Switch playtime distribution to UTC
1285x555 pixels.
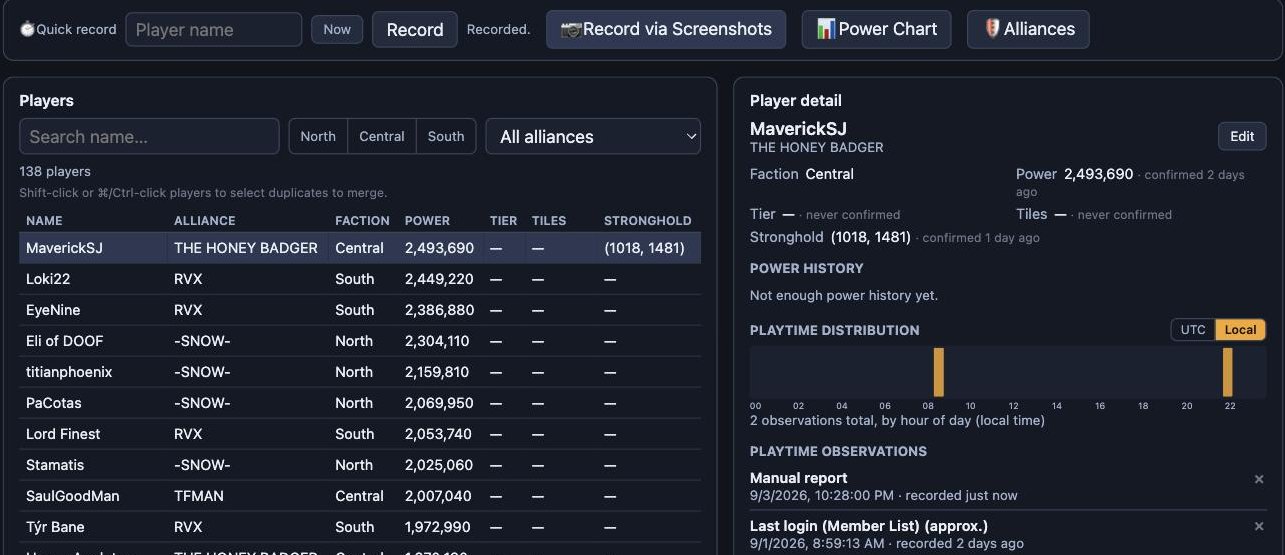(x=1193, y=330)
